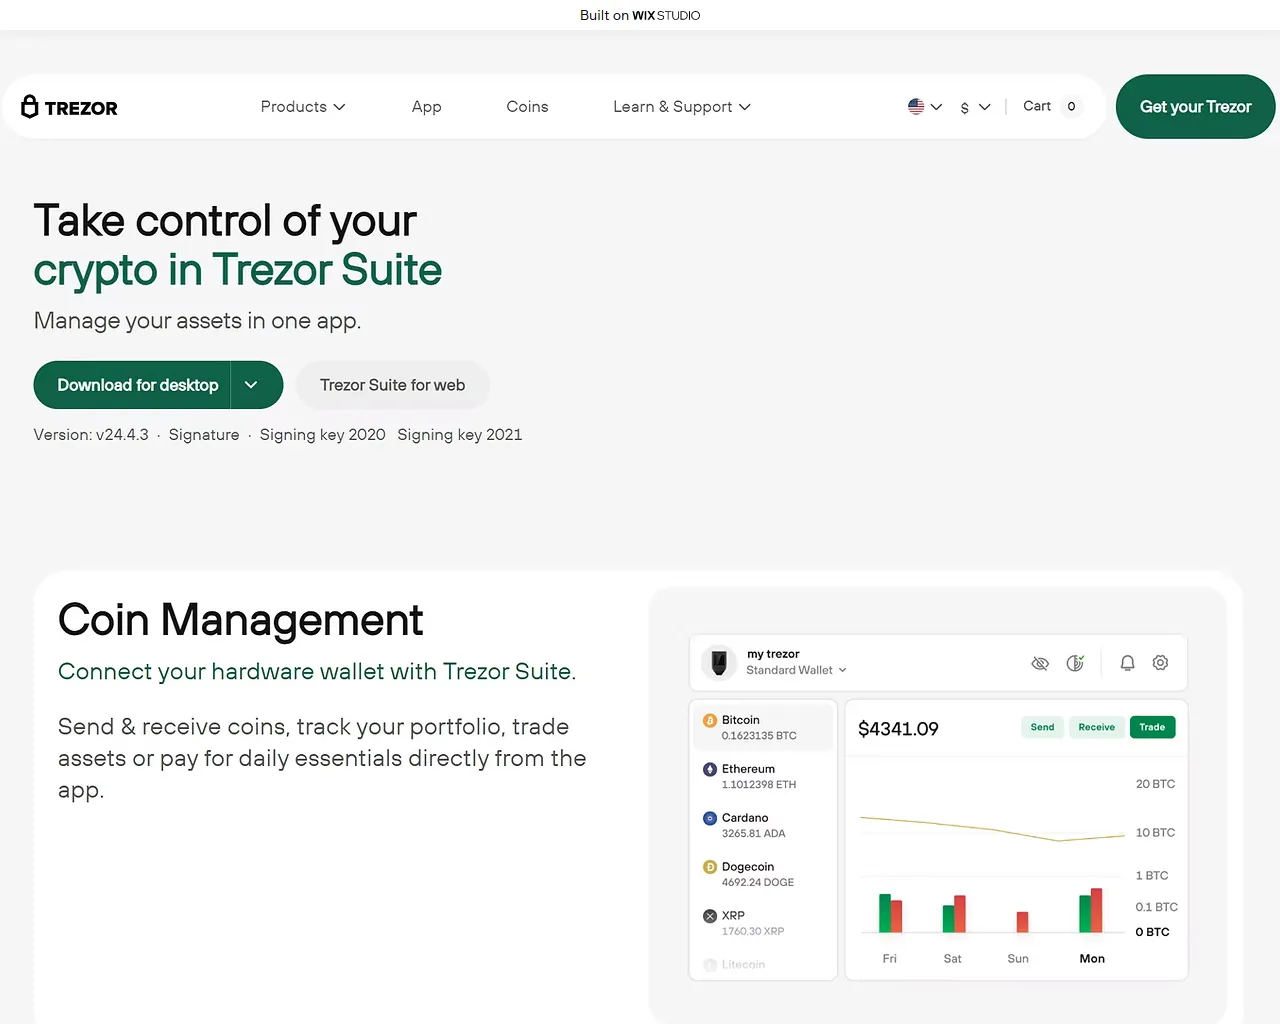Image resolution: width=1280 pixels, height=1024 pixels.
Task: Open the Cart
Action: pyautogui.click(x=1037, y=106)
